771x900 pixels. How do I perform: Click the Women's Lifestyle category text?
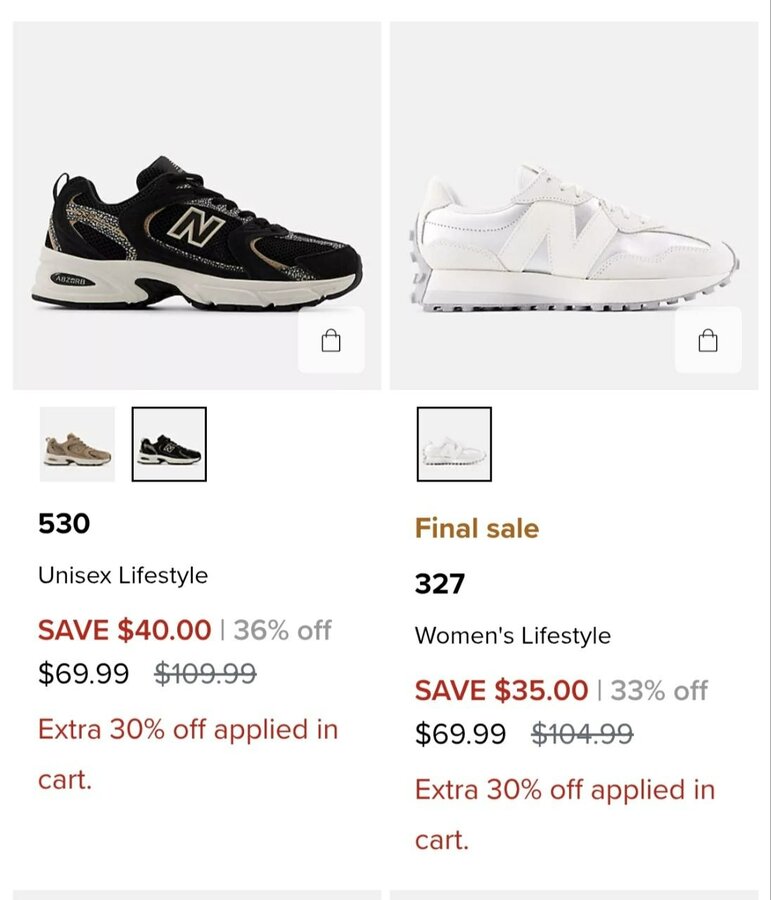(512, 636)
